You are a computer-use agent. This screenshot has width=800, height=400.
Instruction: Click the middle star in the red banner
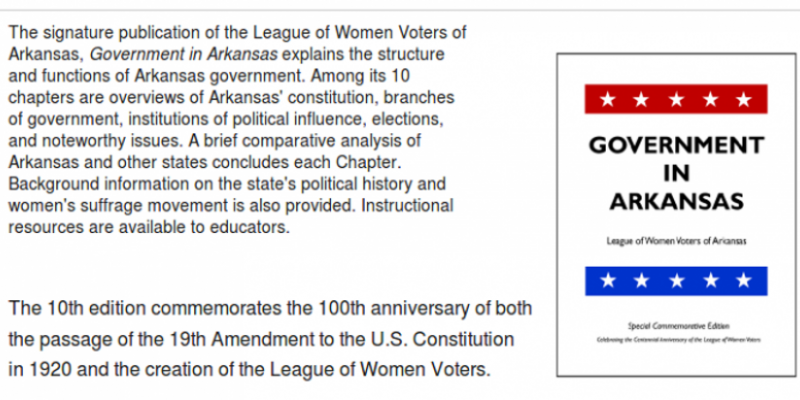pyautogui.click(x=675, y=100)
